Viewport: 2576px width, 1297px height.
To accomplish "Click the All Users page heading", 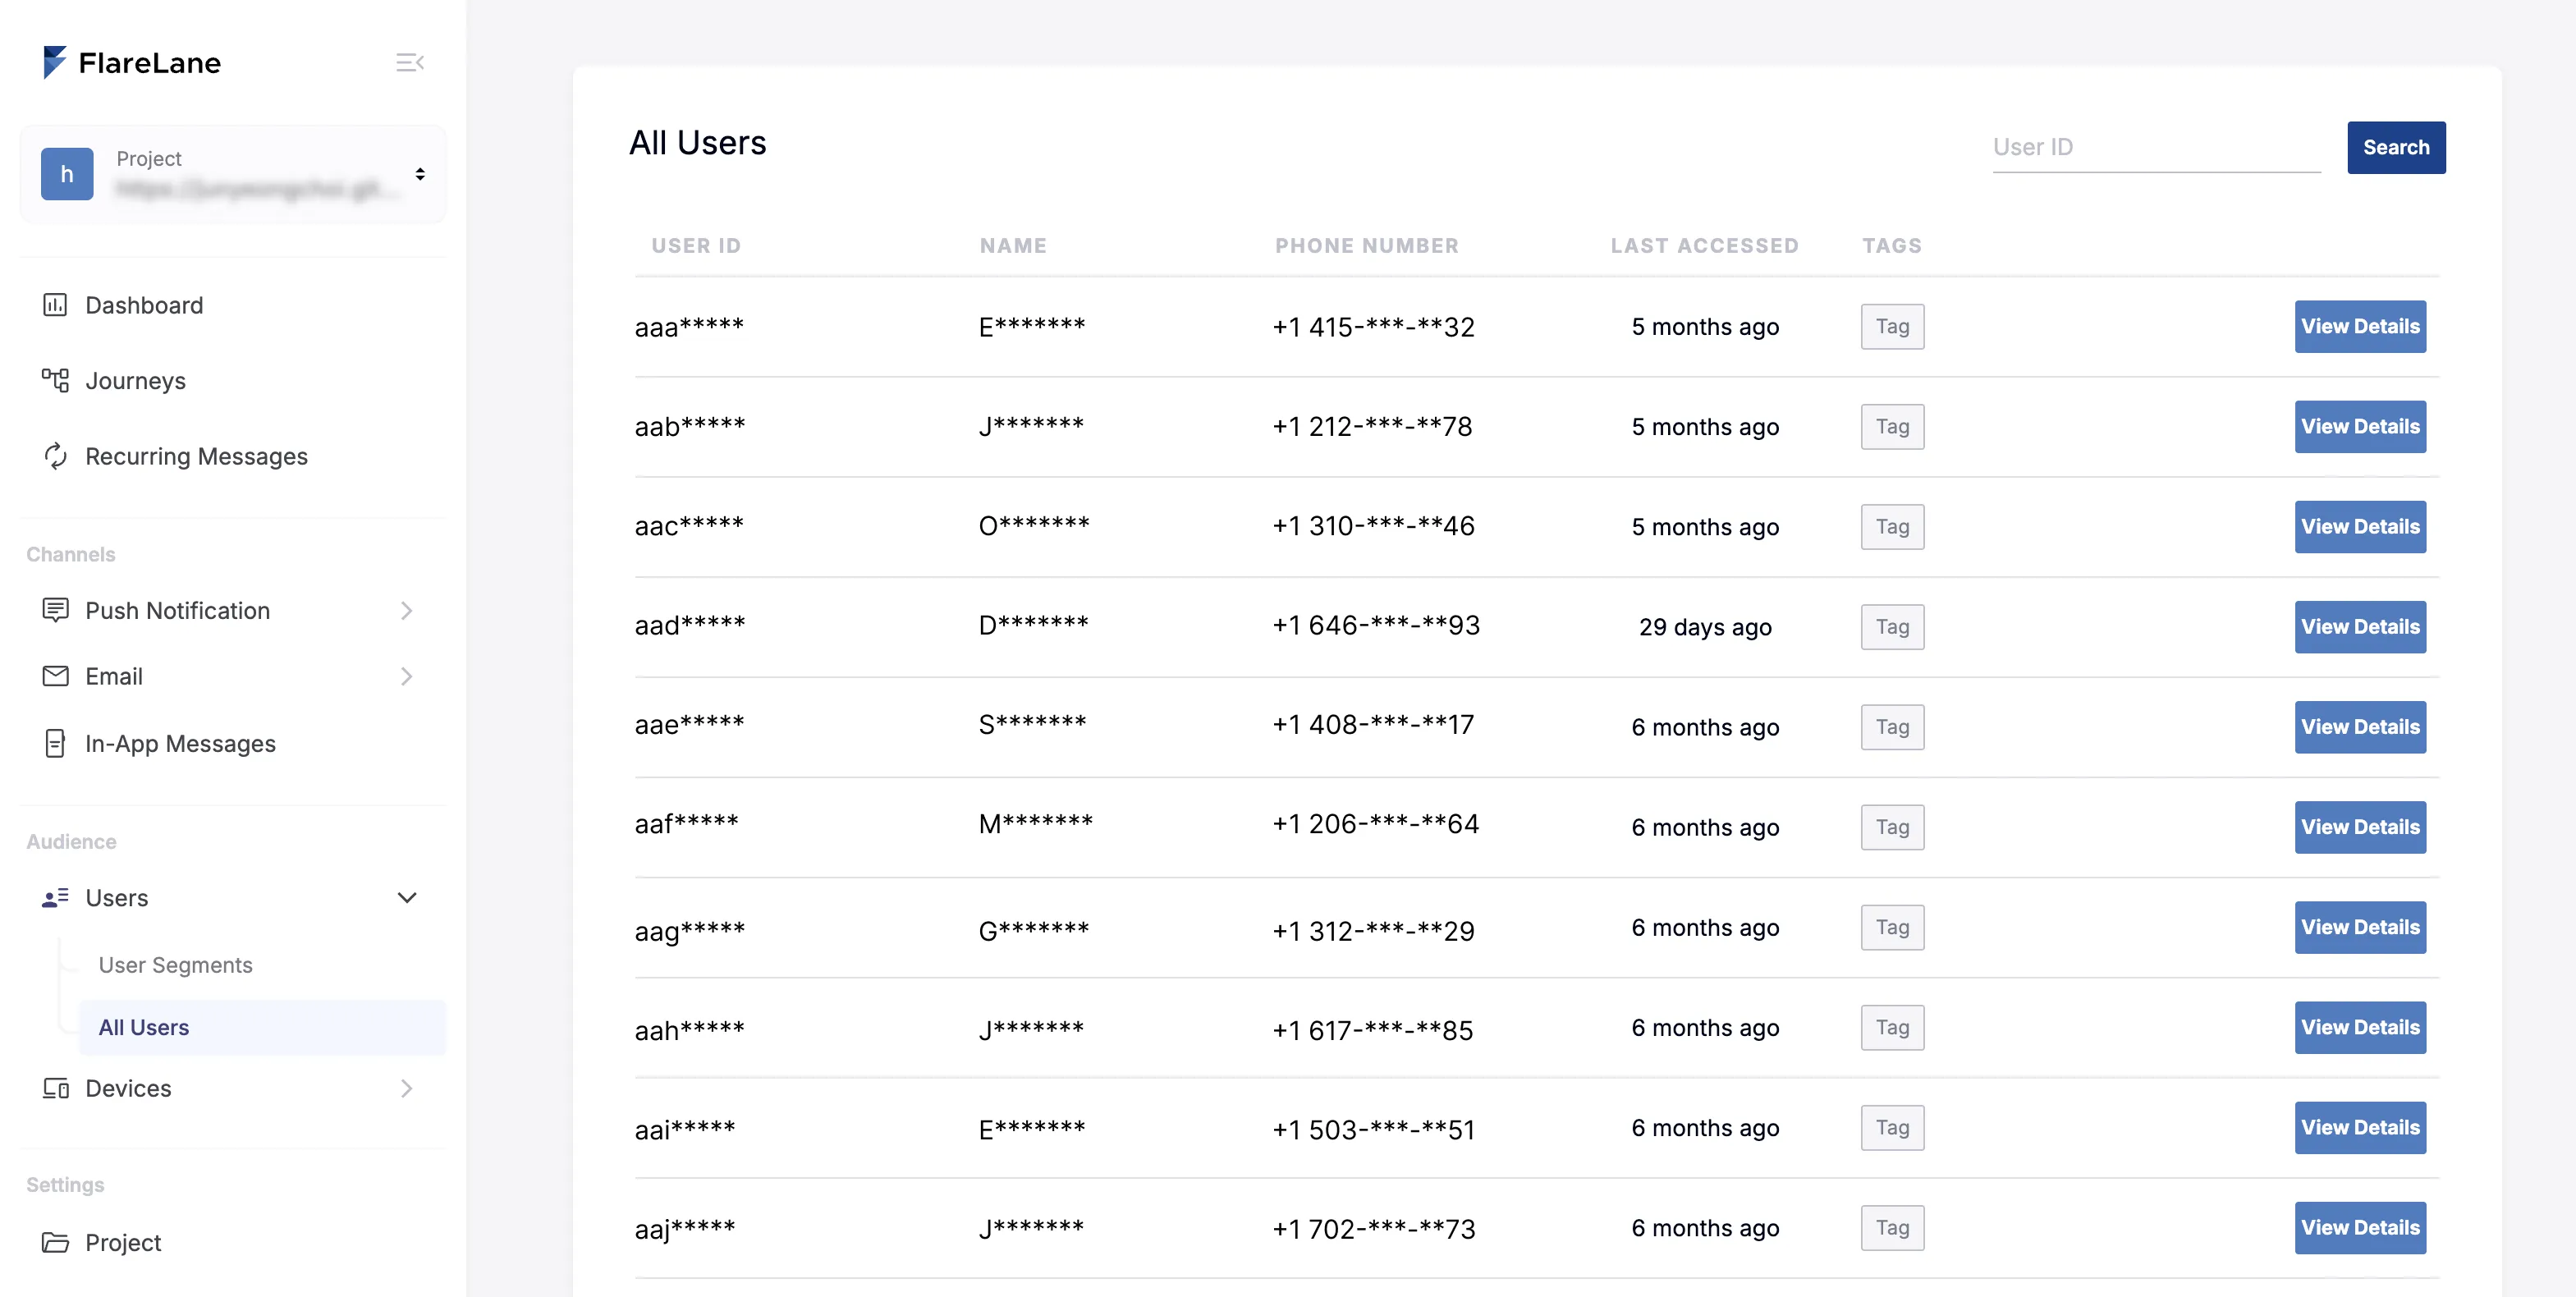I will tap(697, 143).
